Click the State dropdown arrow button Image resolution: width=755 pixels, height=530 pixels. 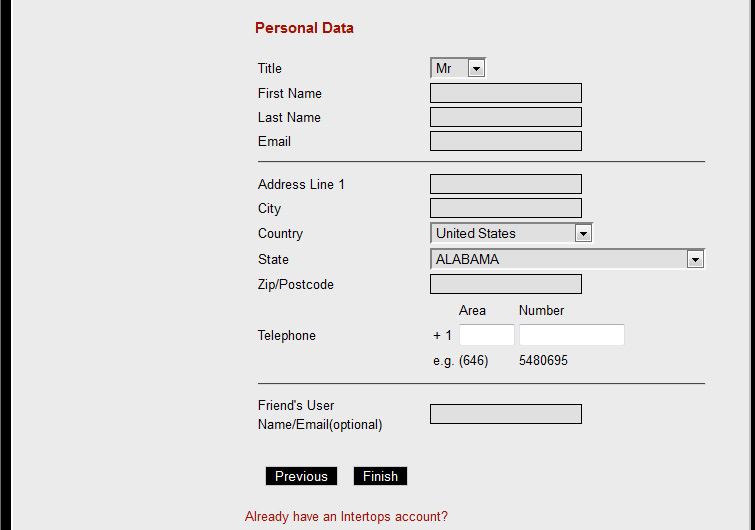(695, 259)
